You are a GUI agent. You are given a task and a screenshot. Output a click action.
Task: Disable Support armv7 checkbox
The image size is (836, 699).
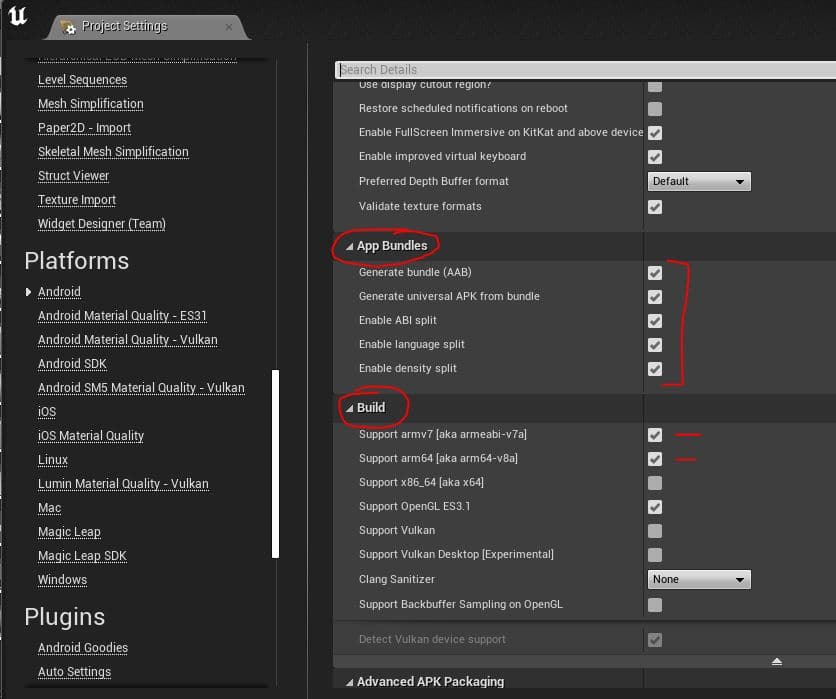655,435
